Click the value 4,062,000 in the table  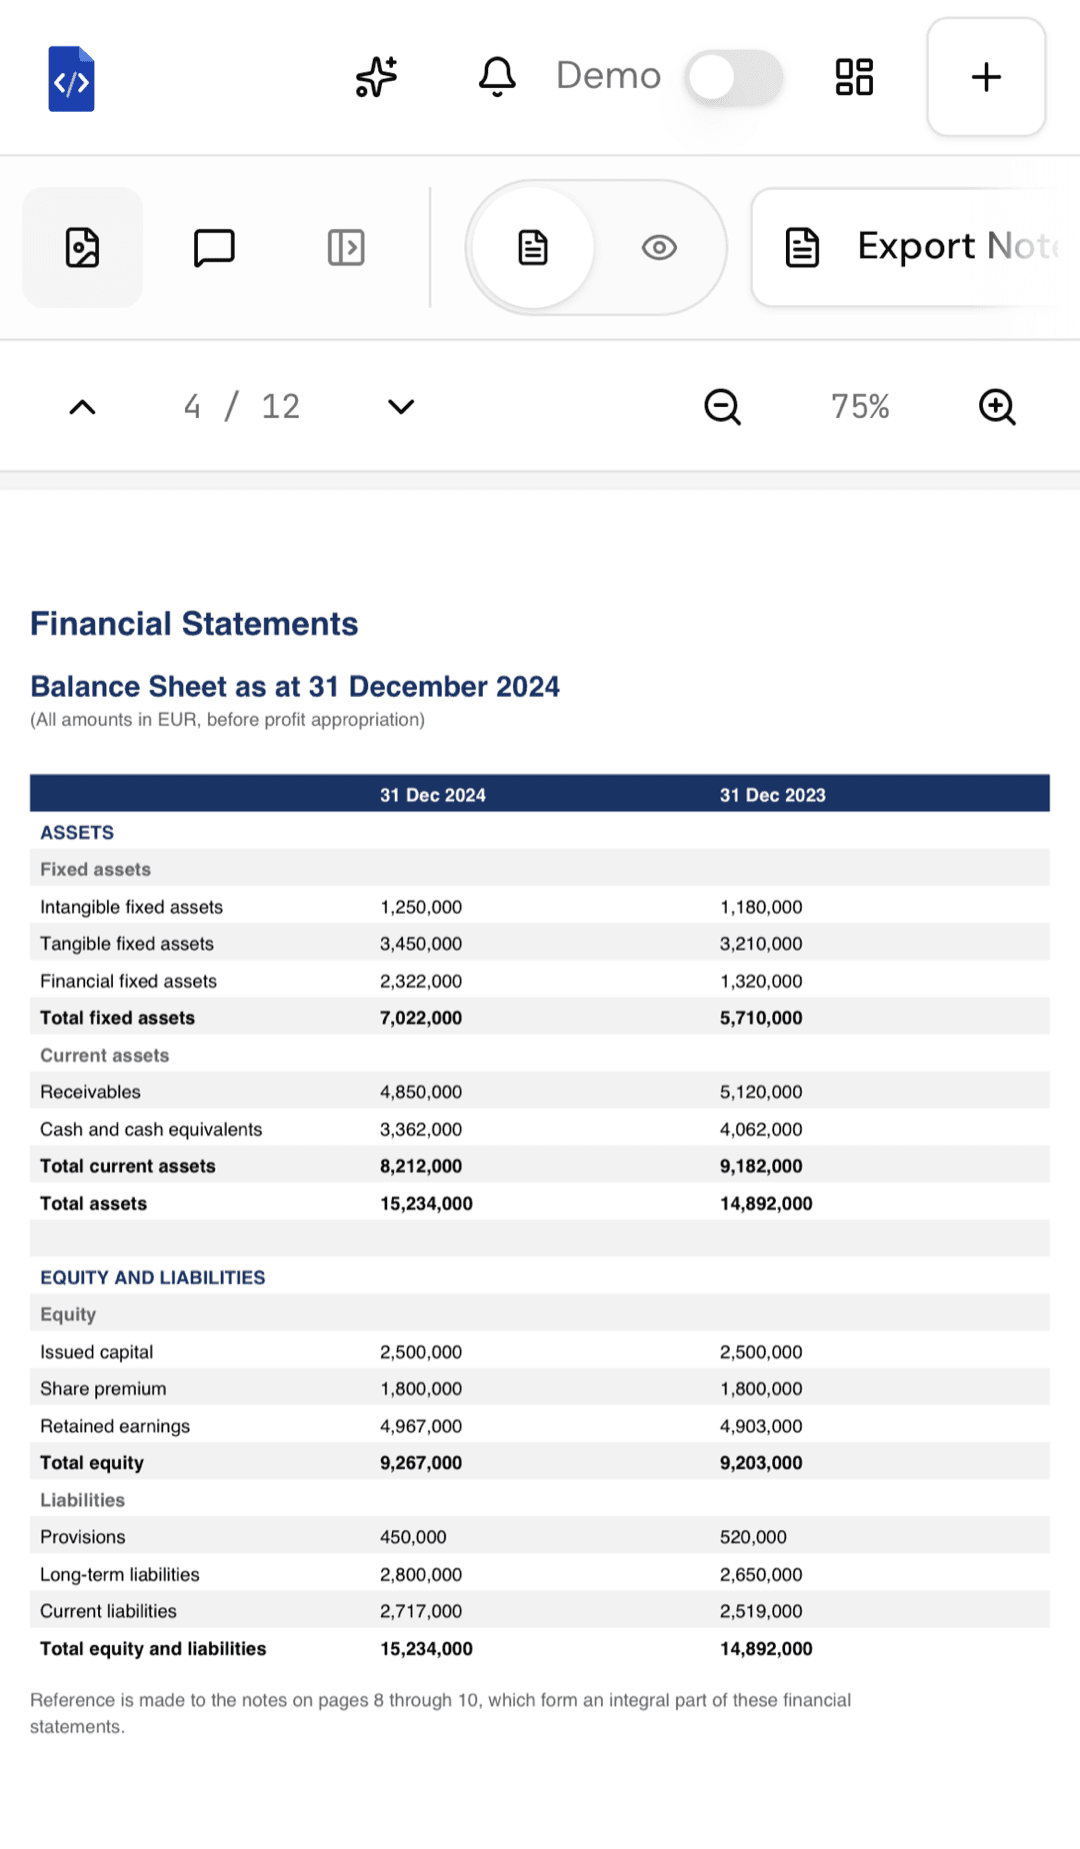click(761, 1129)
